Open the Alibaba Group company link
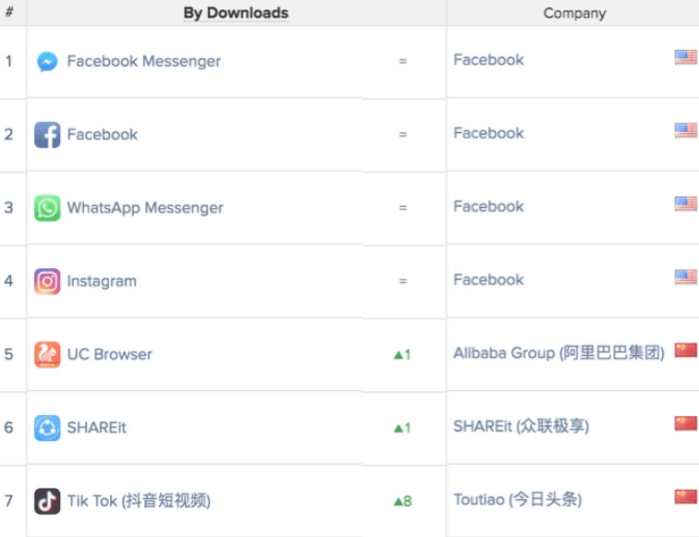The image size is (699, 537). click(x=559, y=353)
